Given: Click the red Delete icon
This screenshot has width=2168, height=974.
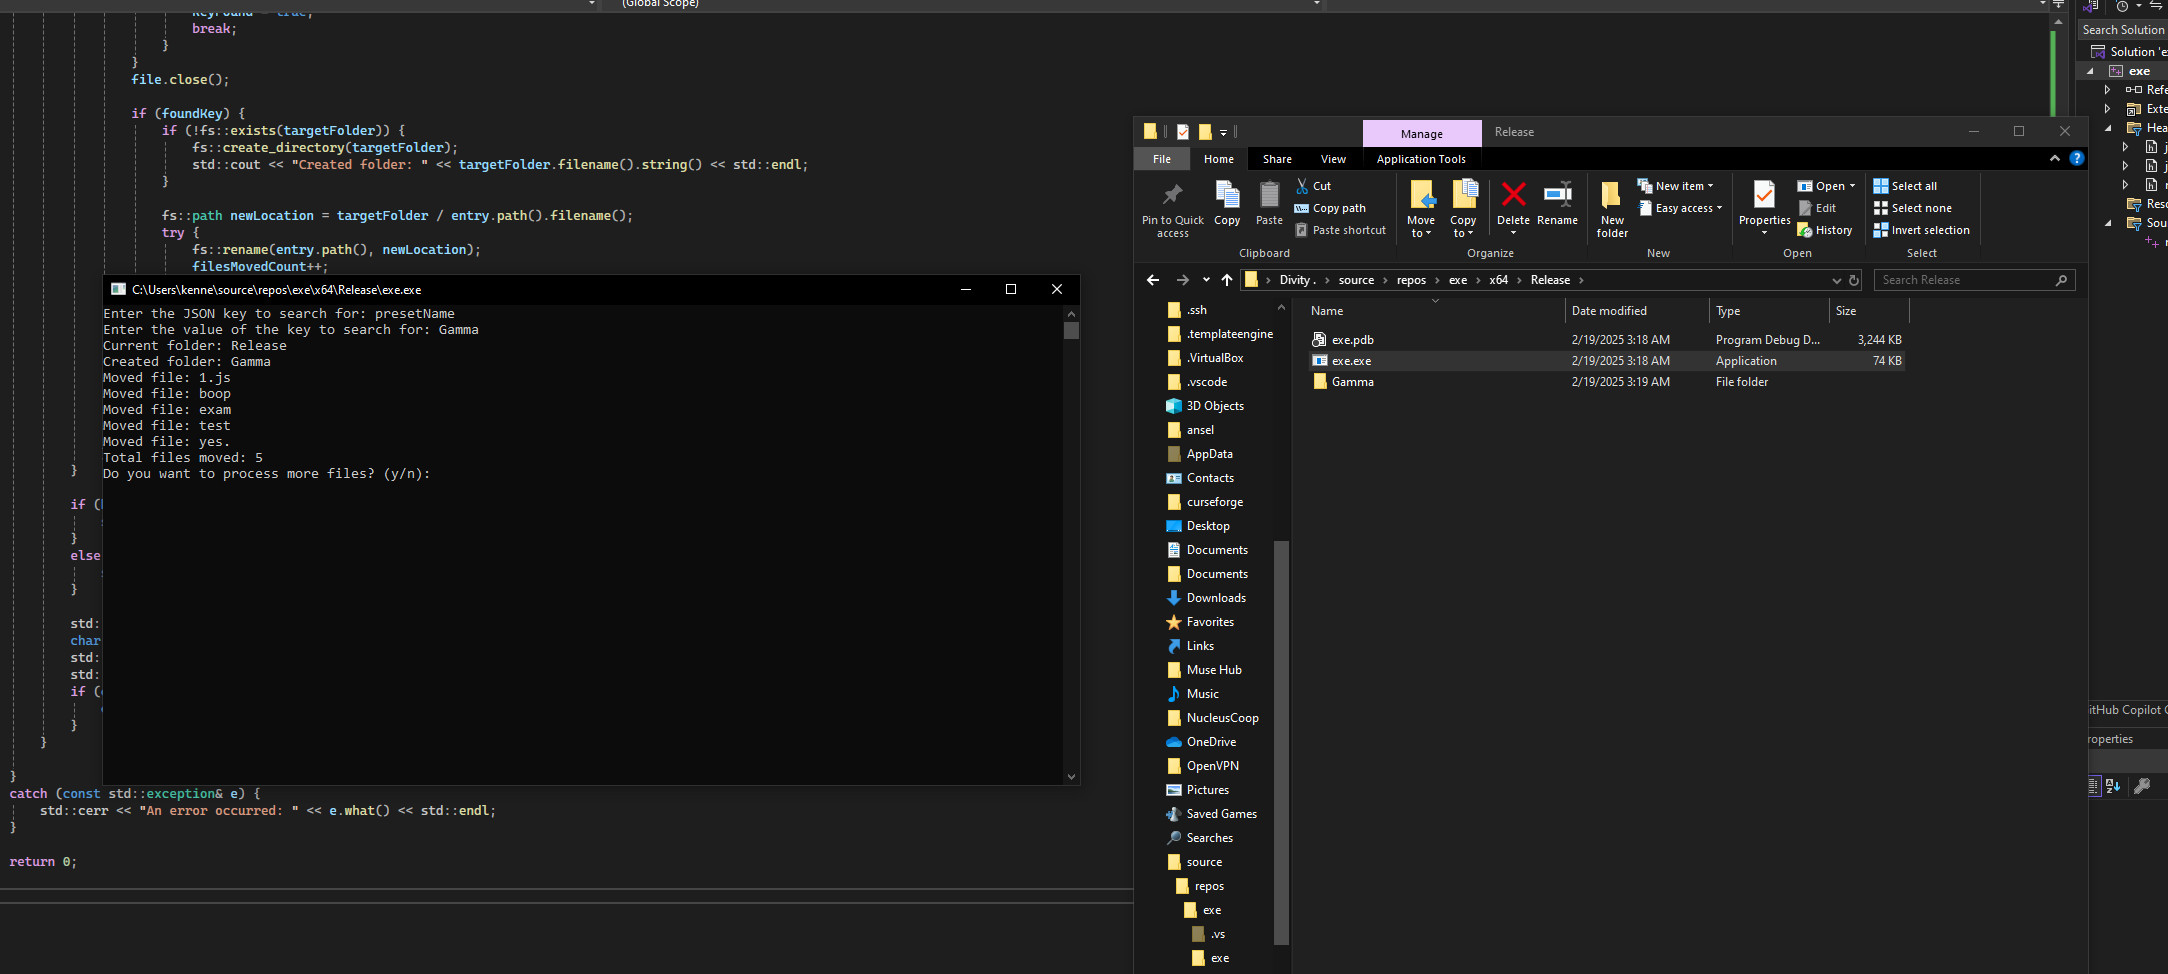Looking at the screenshot, I should pos(1514,196).
